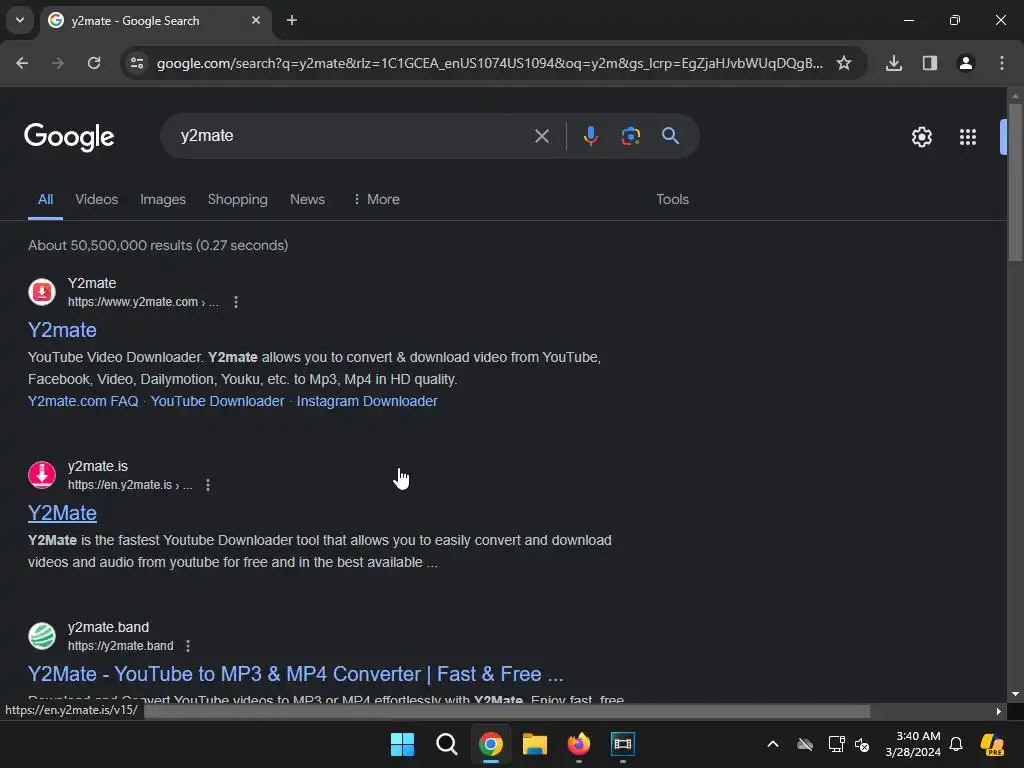Switch to the Images tab
The height and width of the screenshot is (768, 1024).
point(163,200)
